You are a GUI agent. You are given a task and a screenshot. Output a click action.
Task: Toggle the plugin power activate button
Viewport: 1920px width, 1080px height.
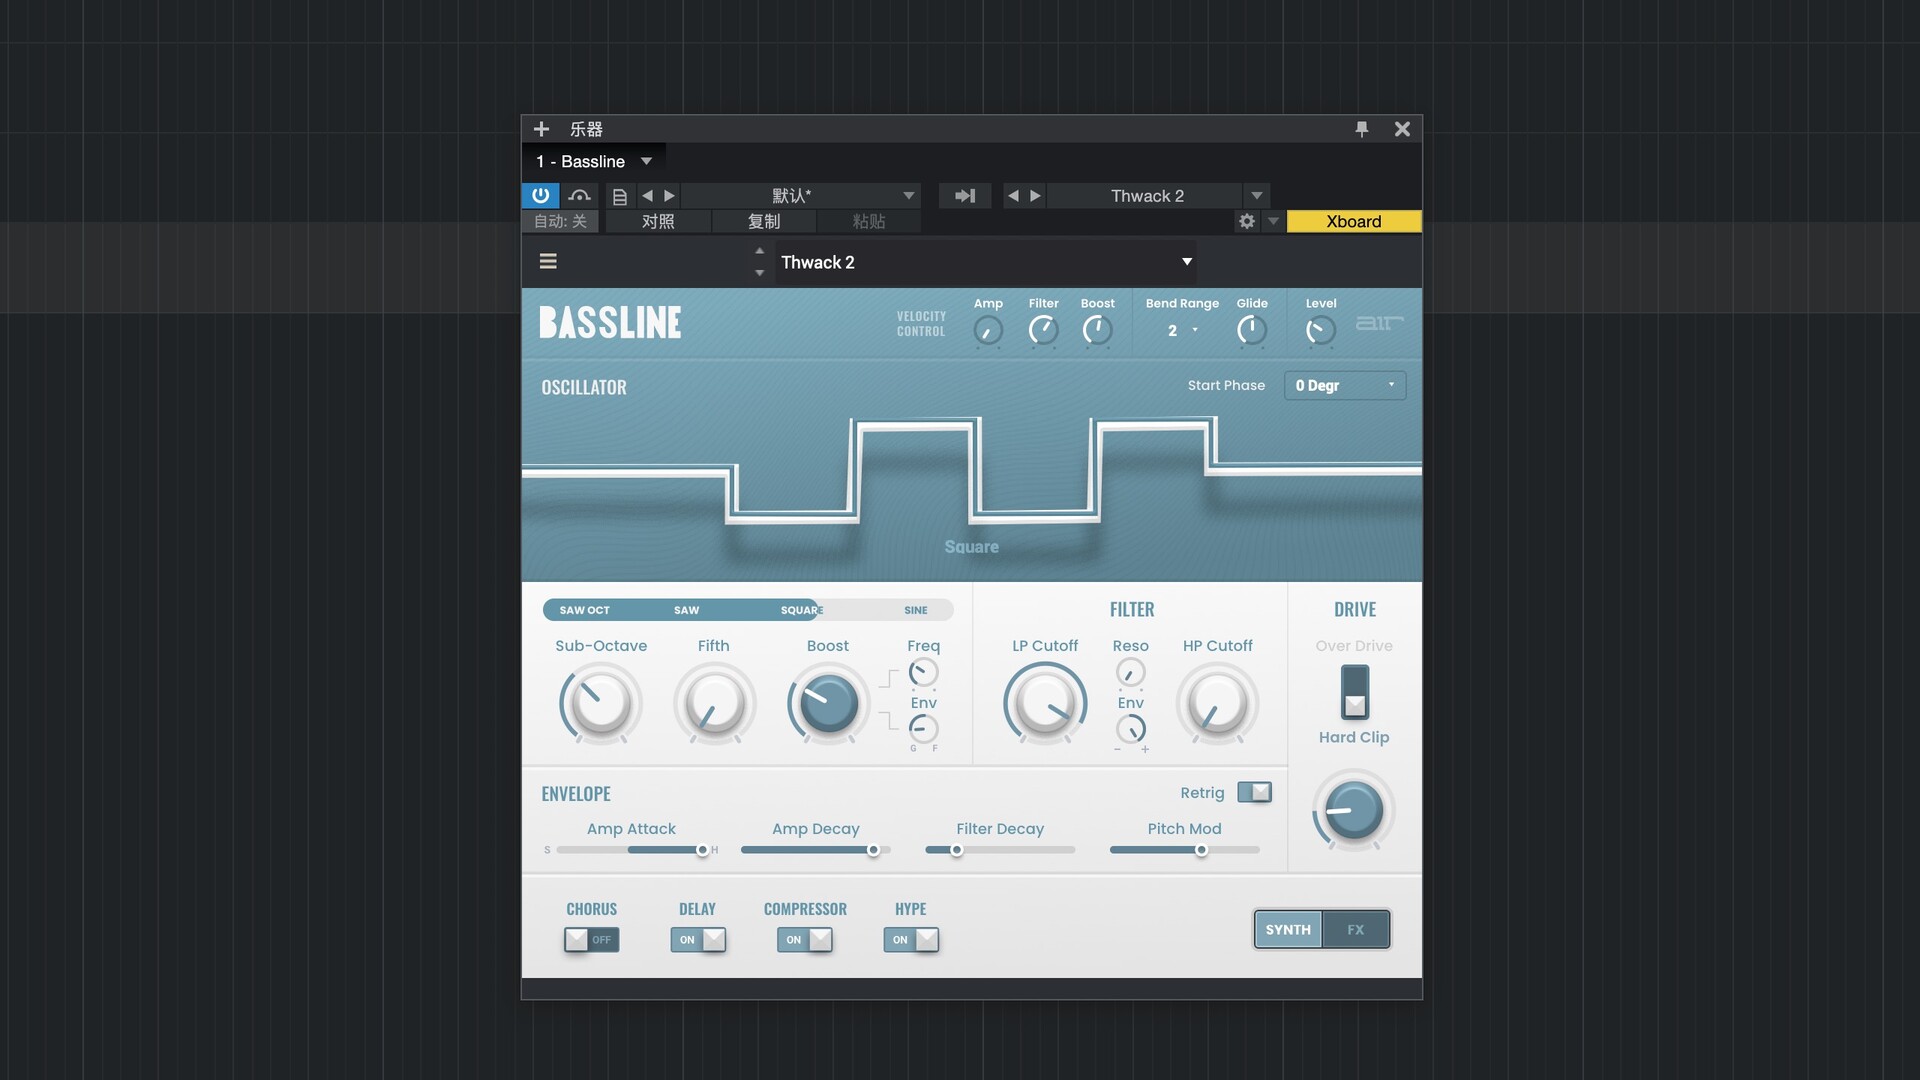(x=540, y=196)
